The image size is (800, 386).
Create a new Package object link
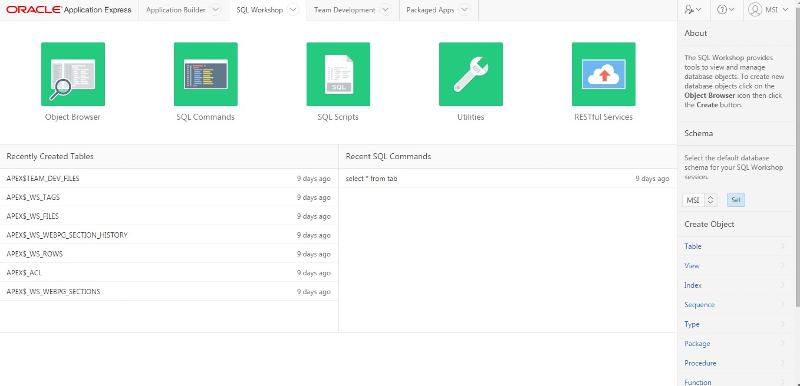697,344
